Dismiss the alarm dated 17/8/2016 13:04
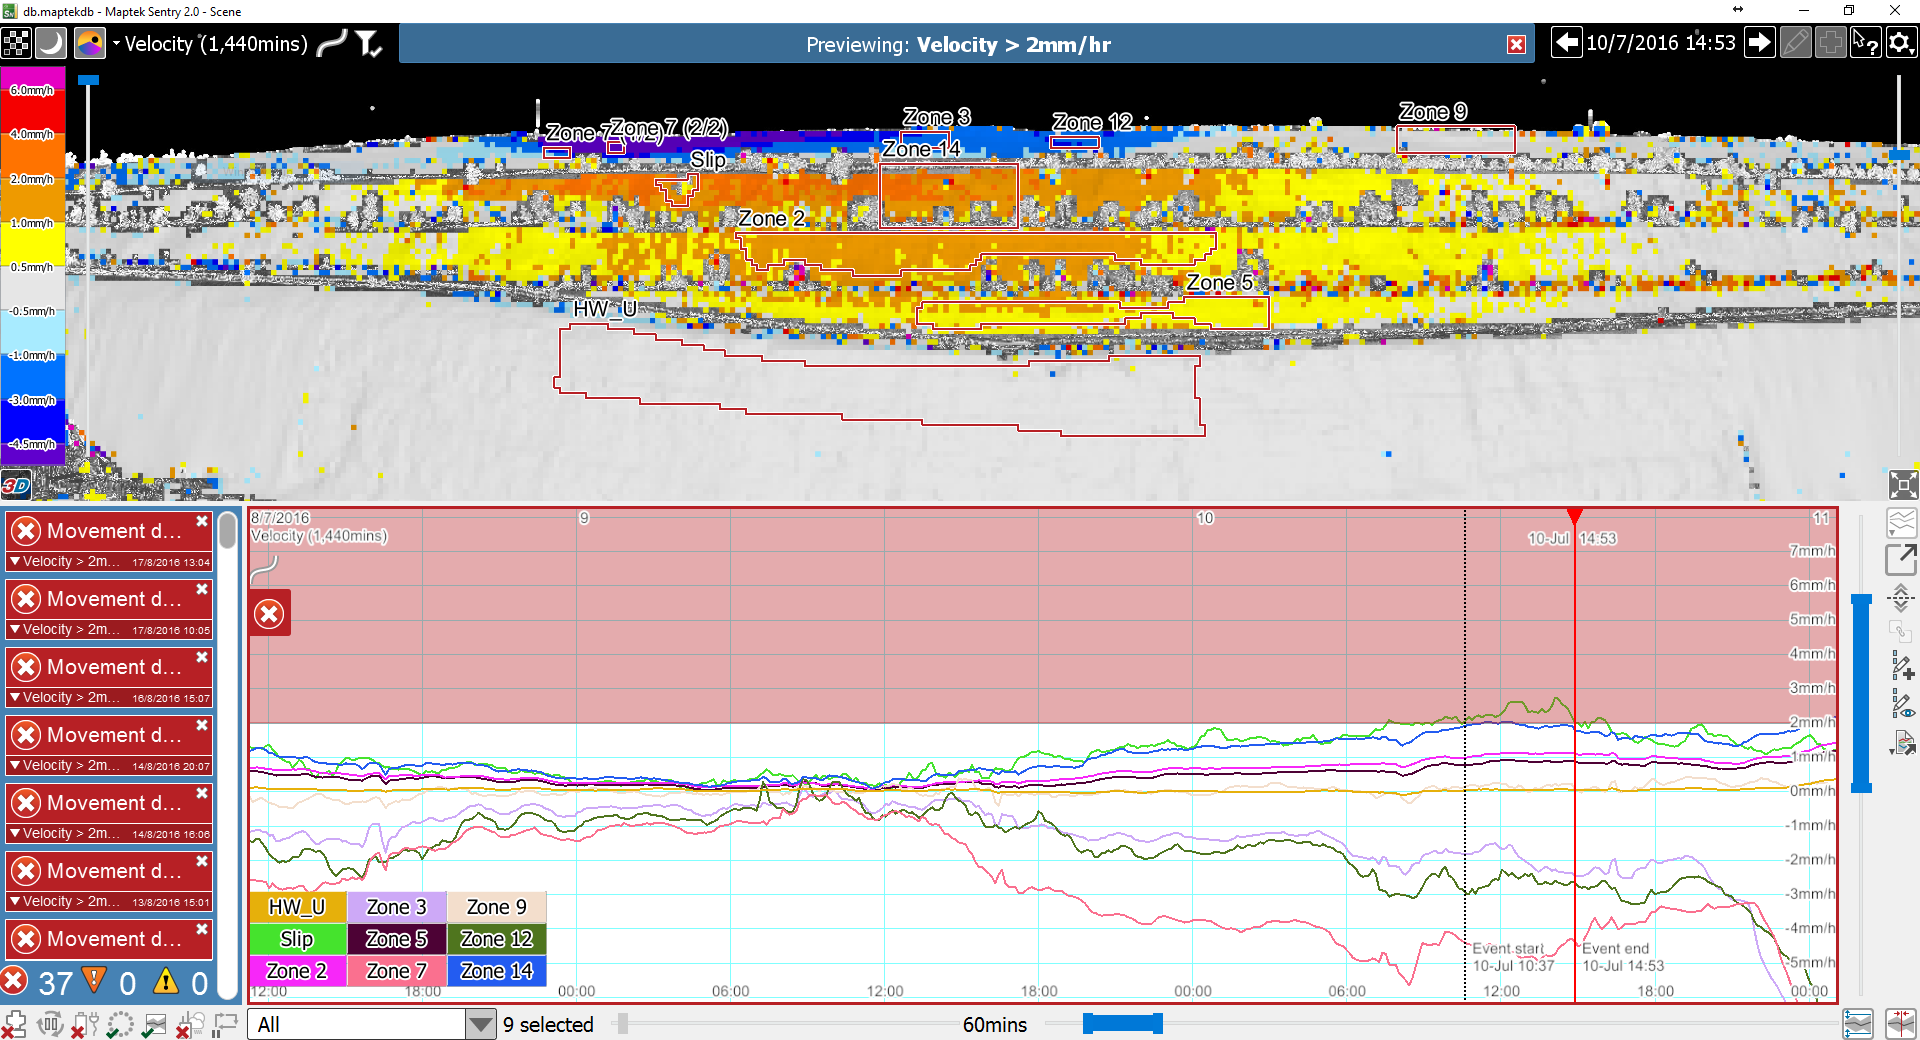The height and width of the screenshot is (1040, 1920). (x=202, y=521)
